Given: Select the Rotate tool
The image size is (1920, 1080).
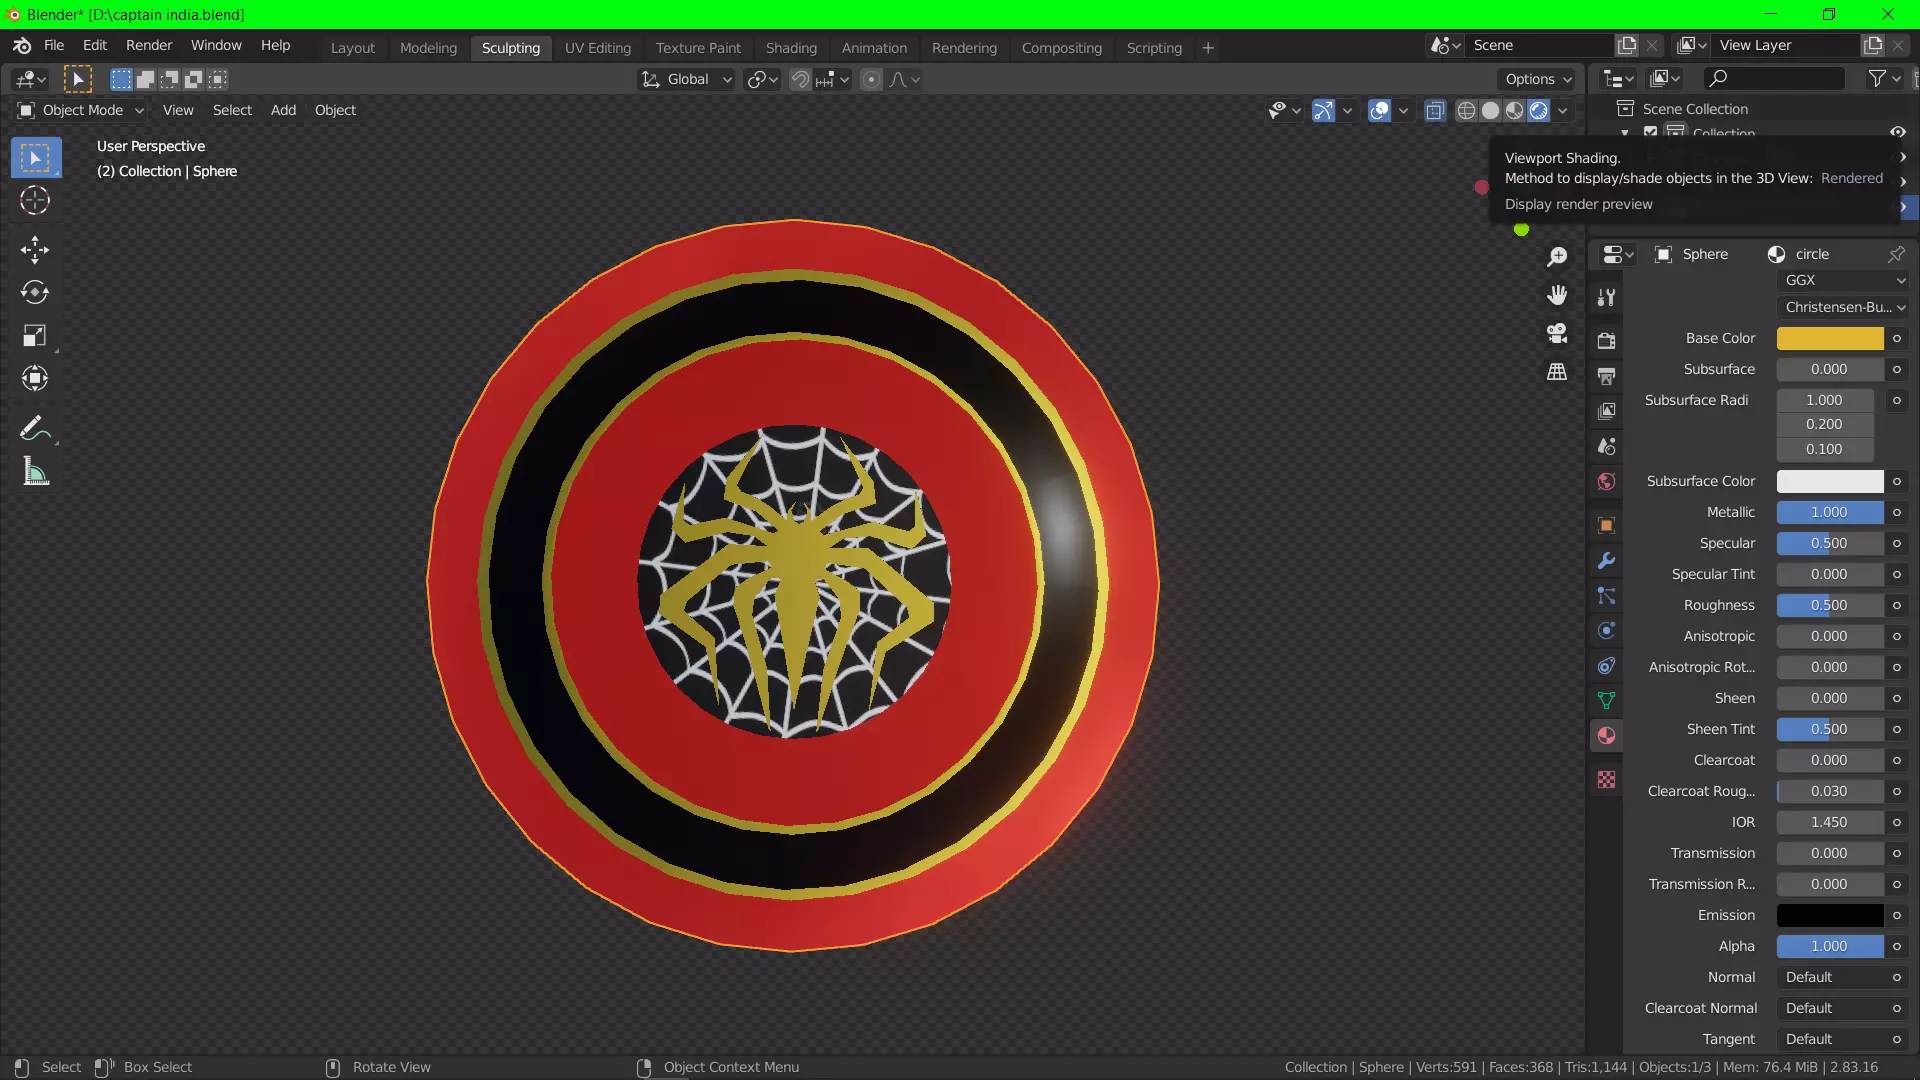Looking at the screenshot, I should [x=35, y=292].
